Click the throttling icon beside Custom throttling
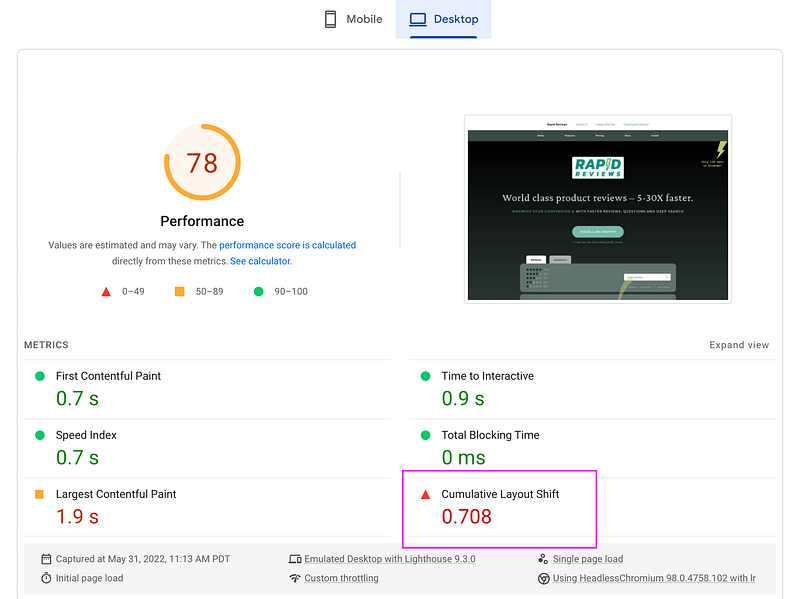Screen dimensions: 800x599 coord(294,578)
